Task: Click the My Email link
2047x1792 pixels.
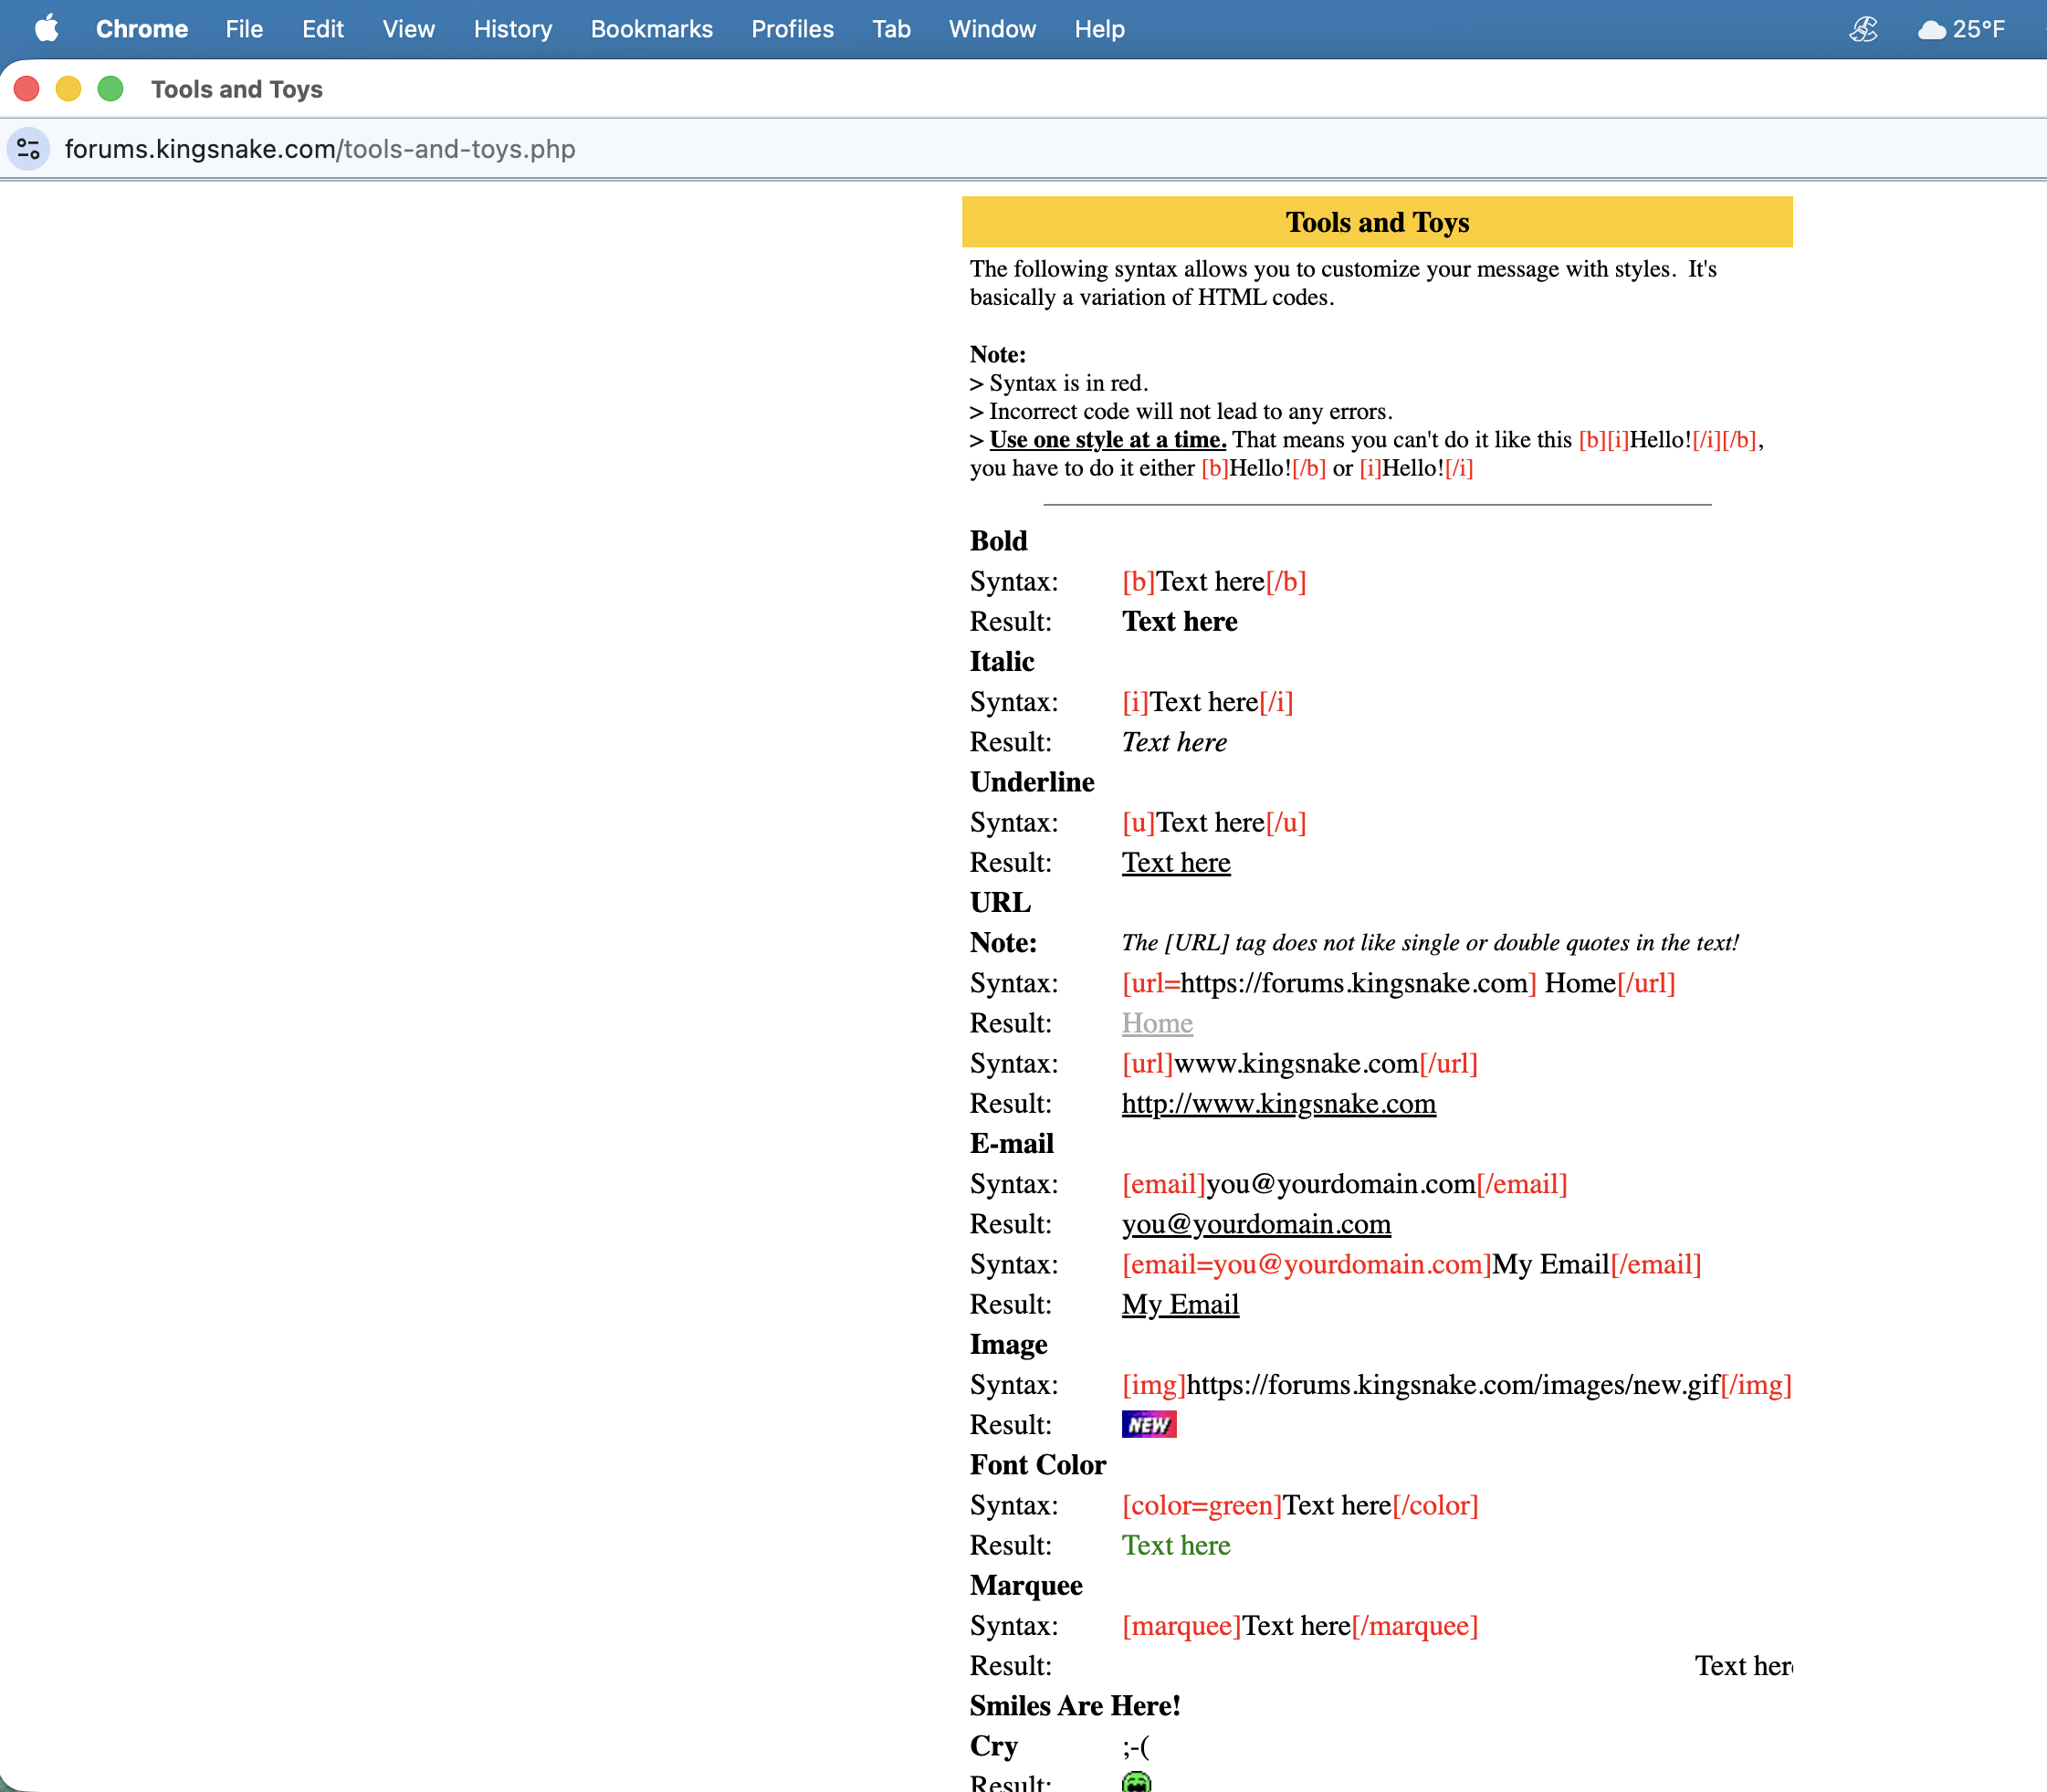Action: (1180, 1304)
